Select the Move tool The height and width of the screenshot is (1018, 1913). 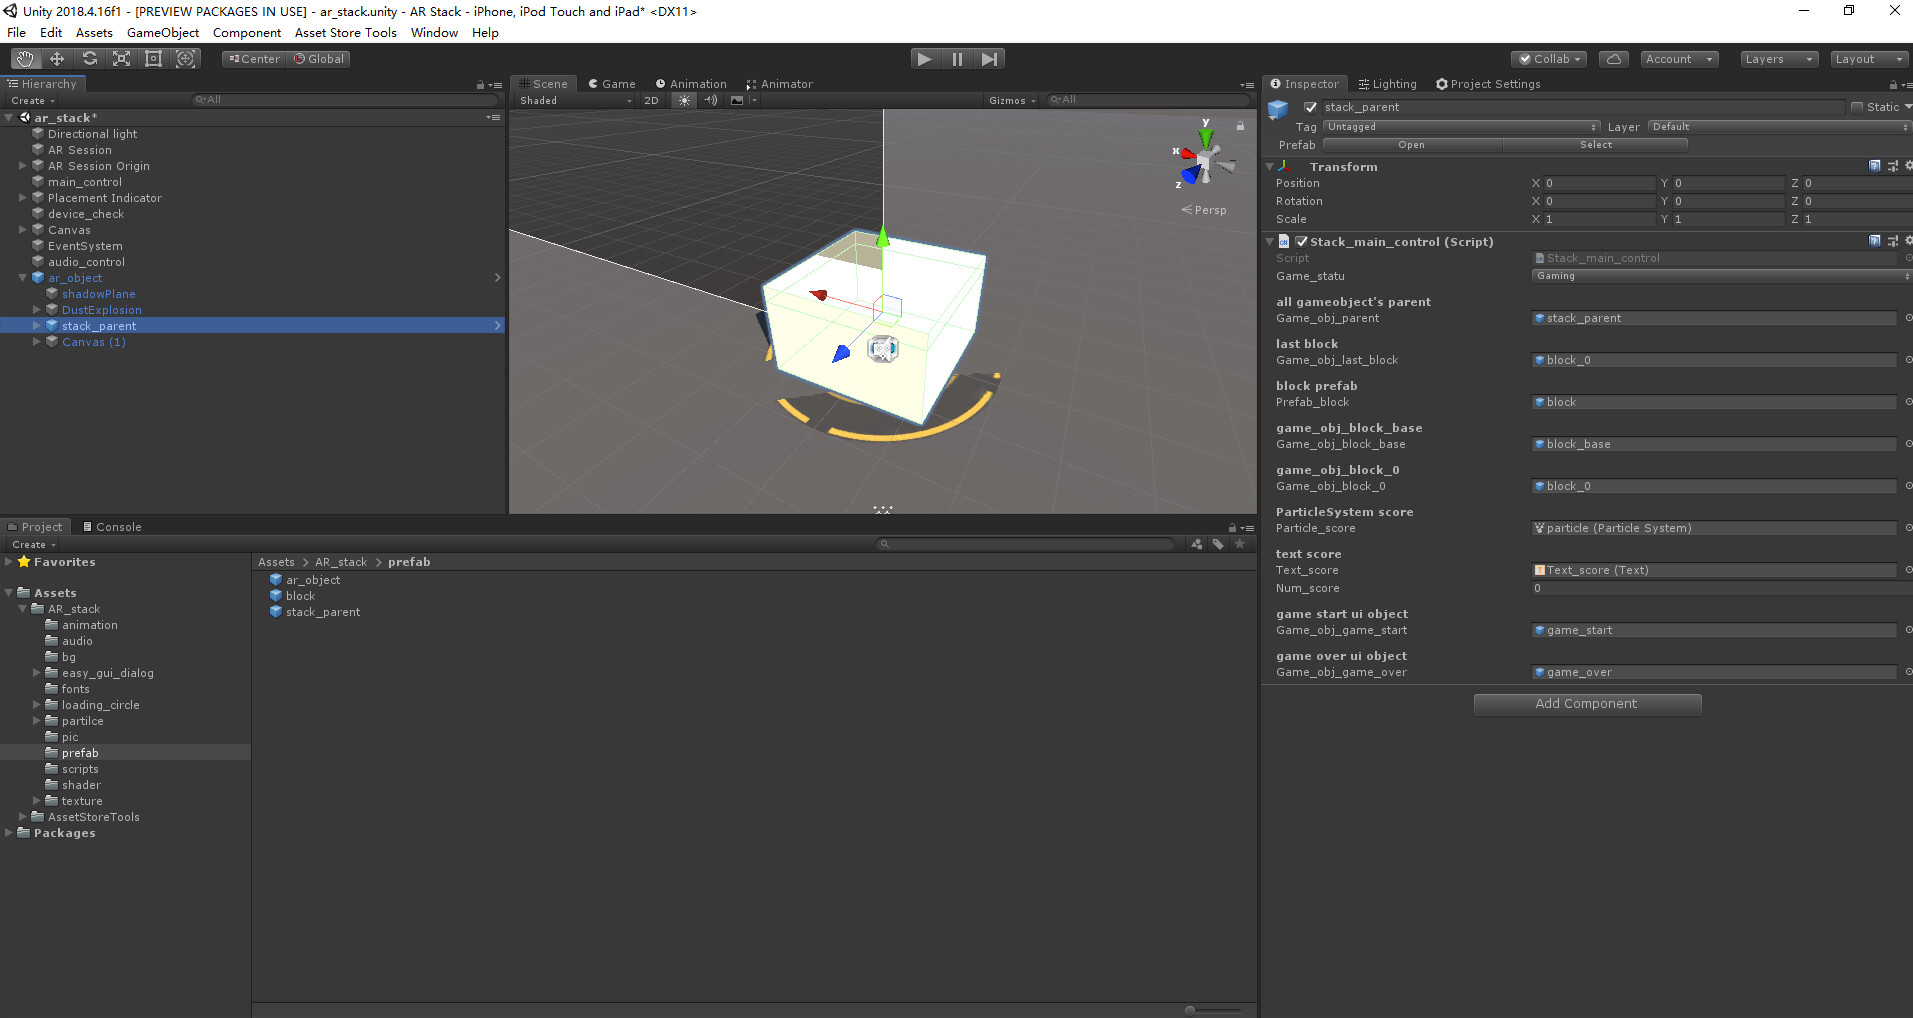point(56,58)
